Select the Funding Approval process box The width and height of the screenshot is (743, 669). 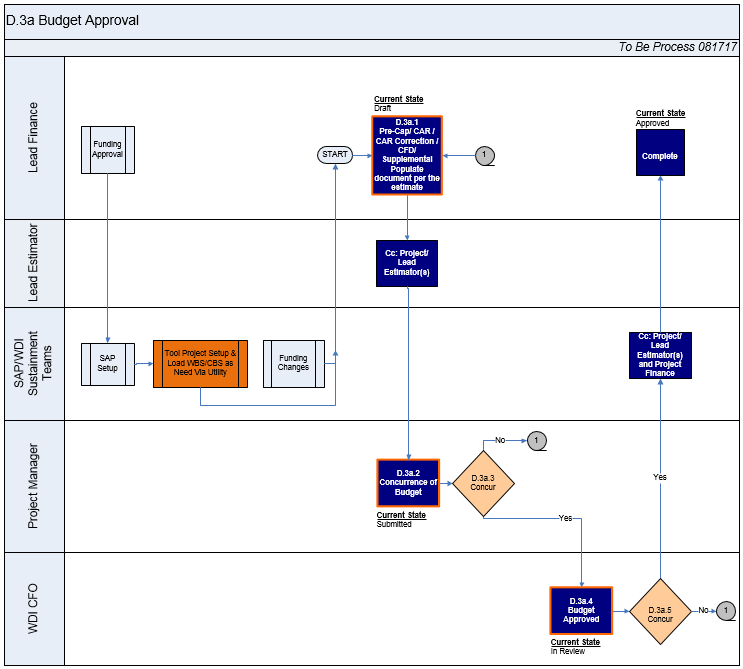click(x=107, y=150)
